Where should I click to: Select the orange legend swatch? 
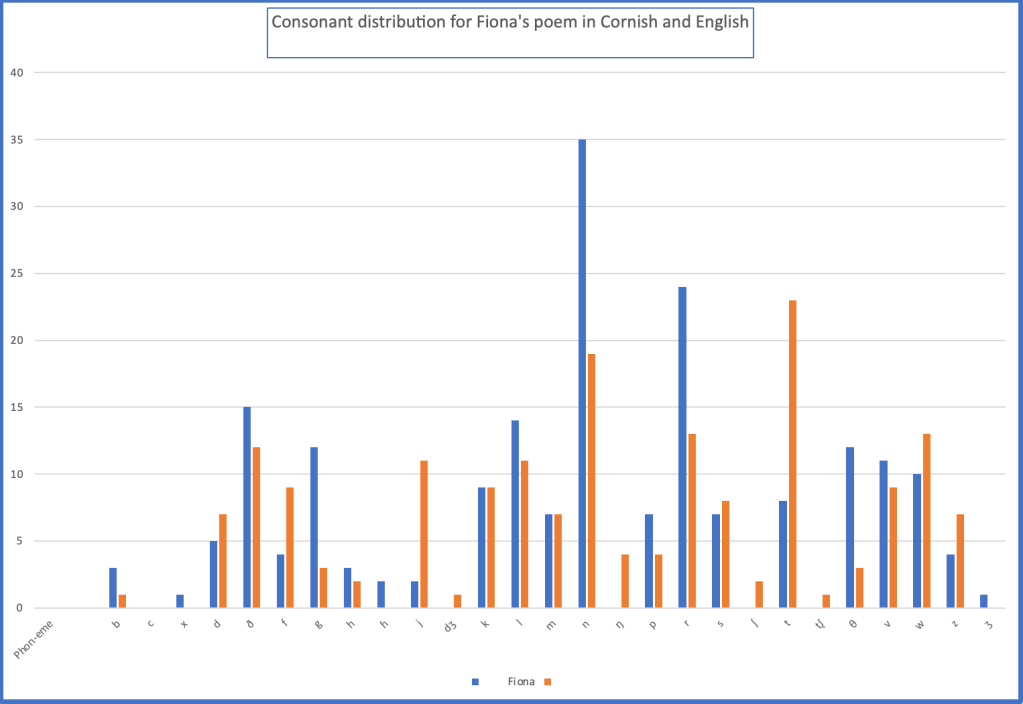pos(547,681)
